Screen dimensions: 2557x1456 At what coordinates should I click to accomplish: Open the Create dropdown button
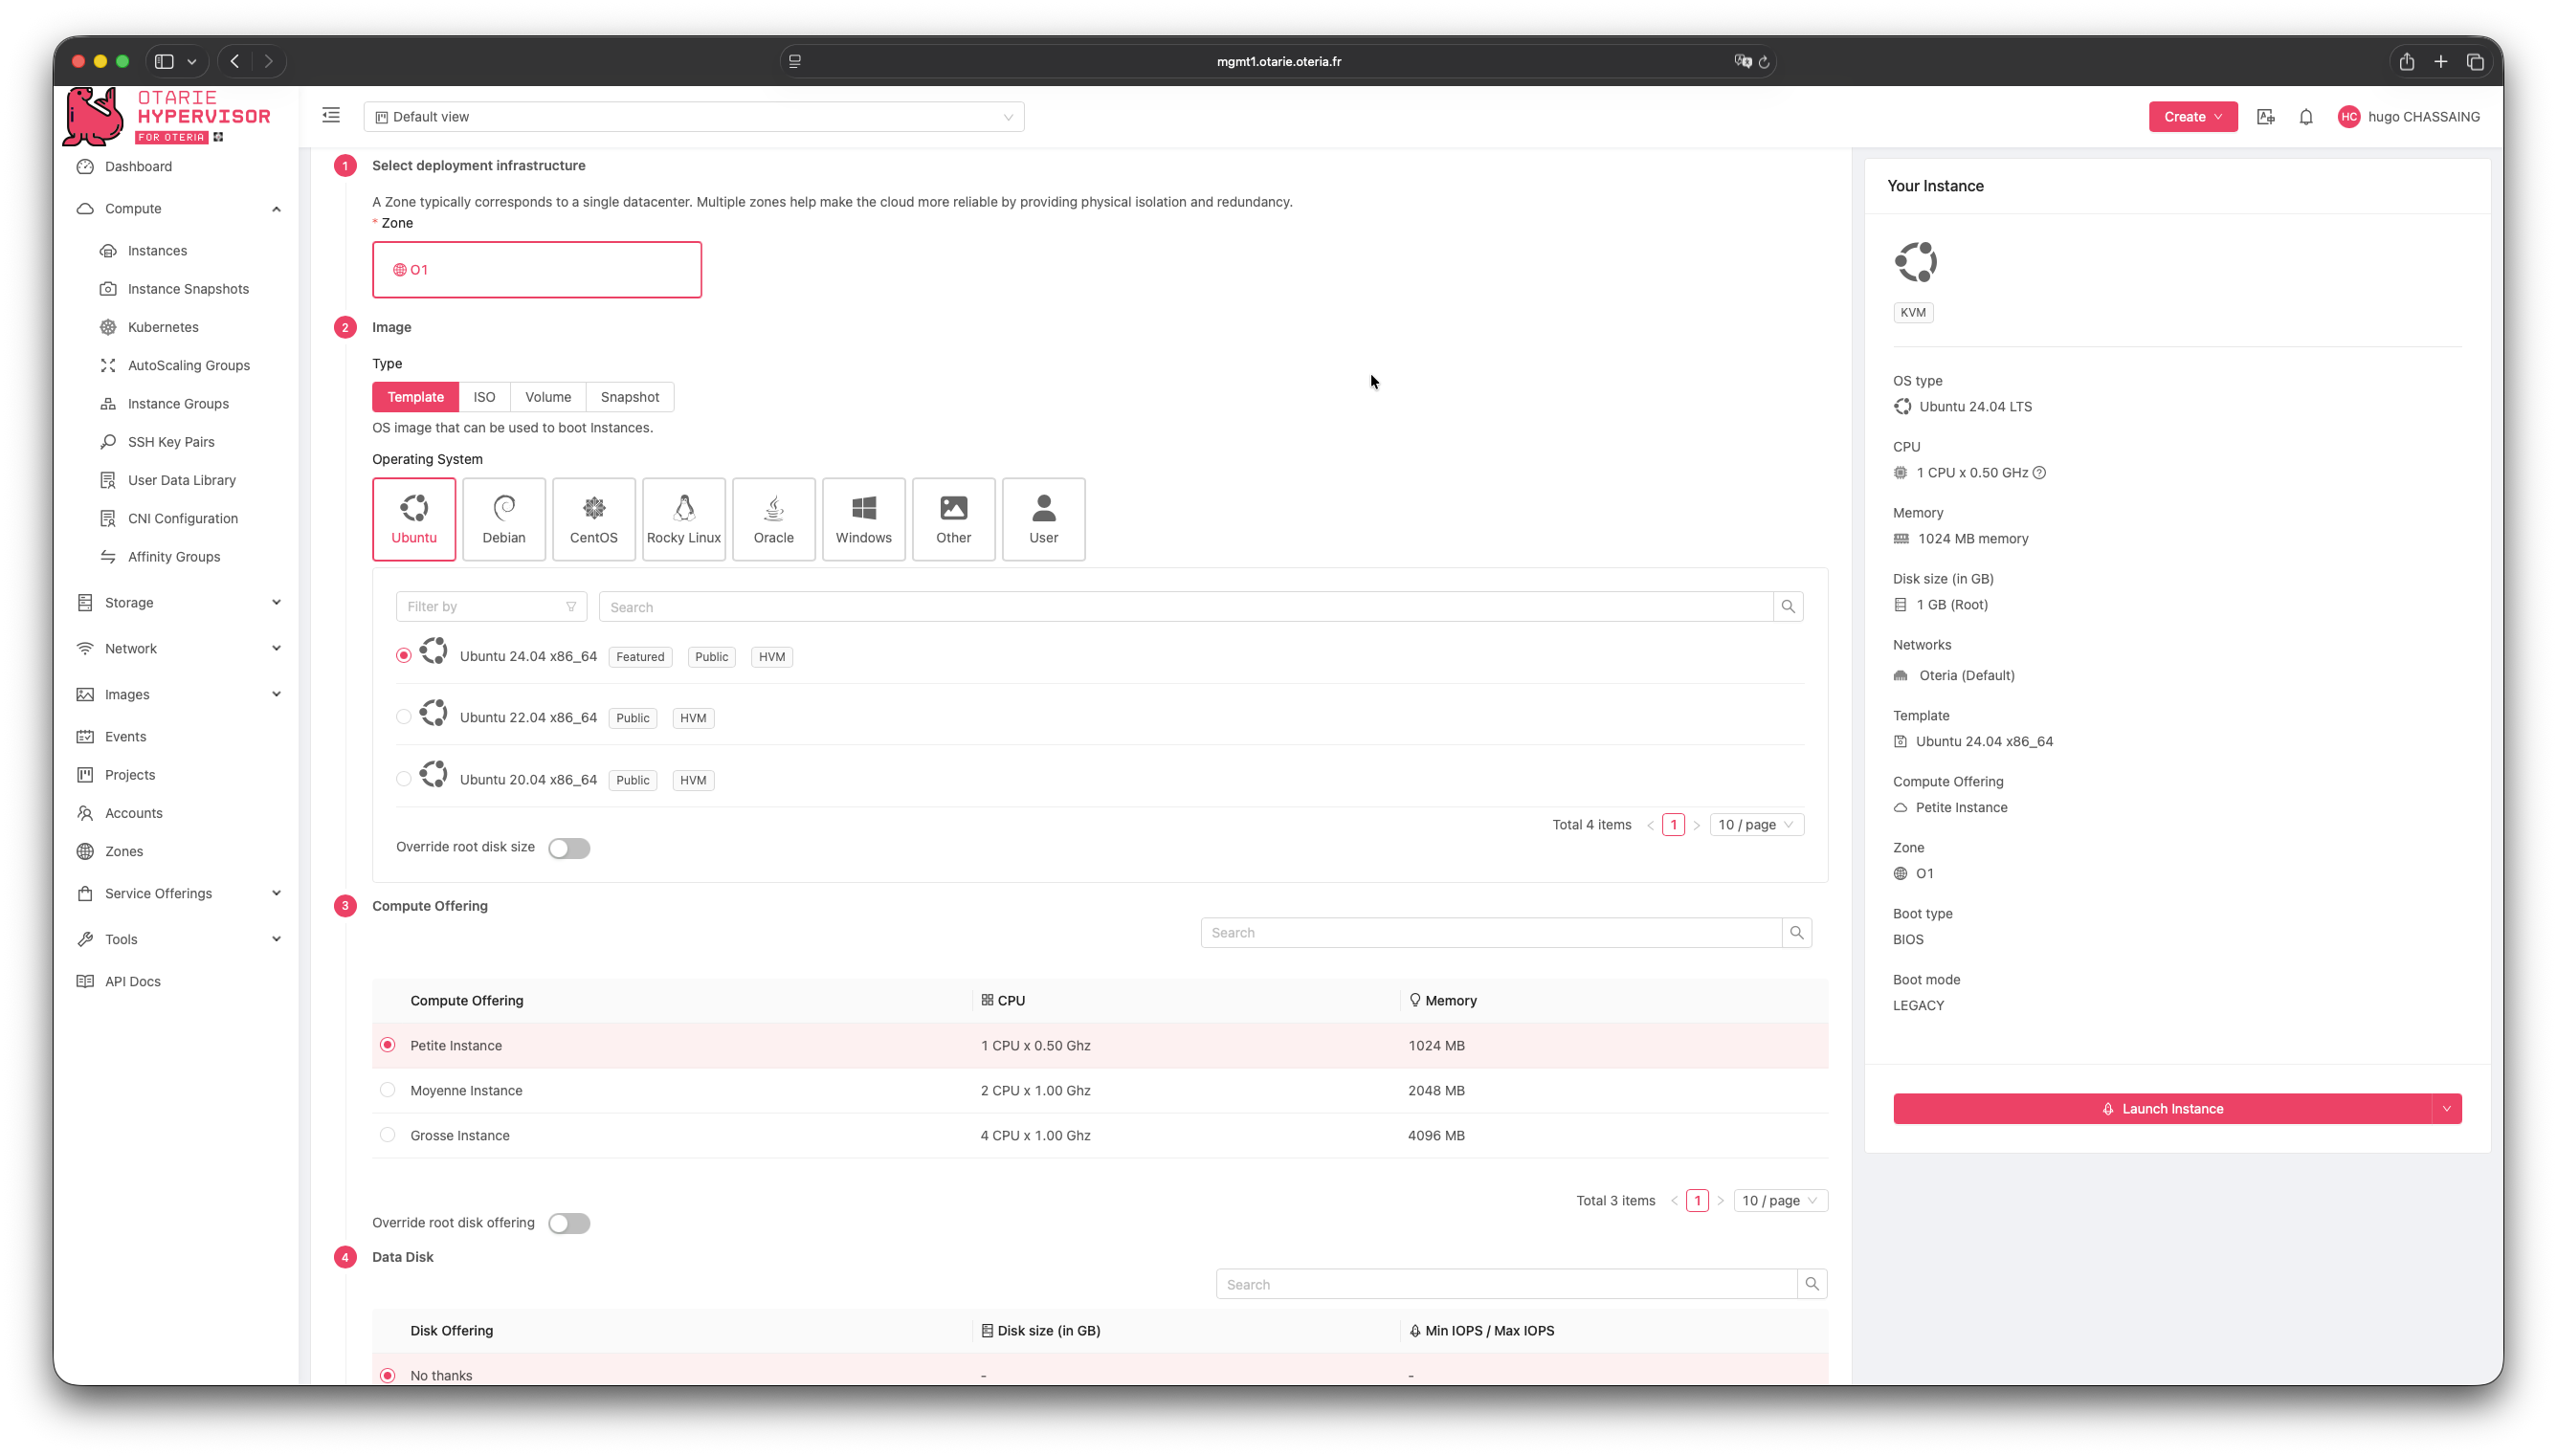tap(2193, 117)
